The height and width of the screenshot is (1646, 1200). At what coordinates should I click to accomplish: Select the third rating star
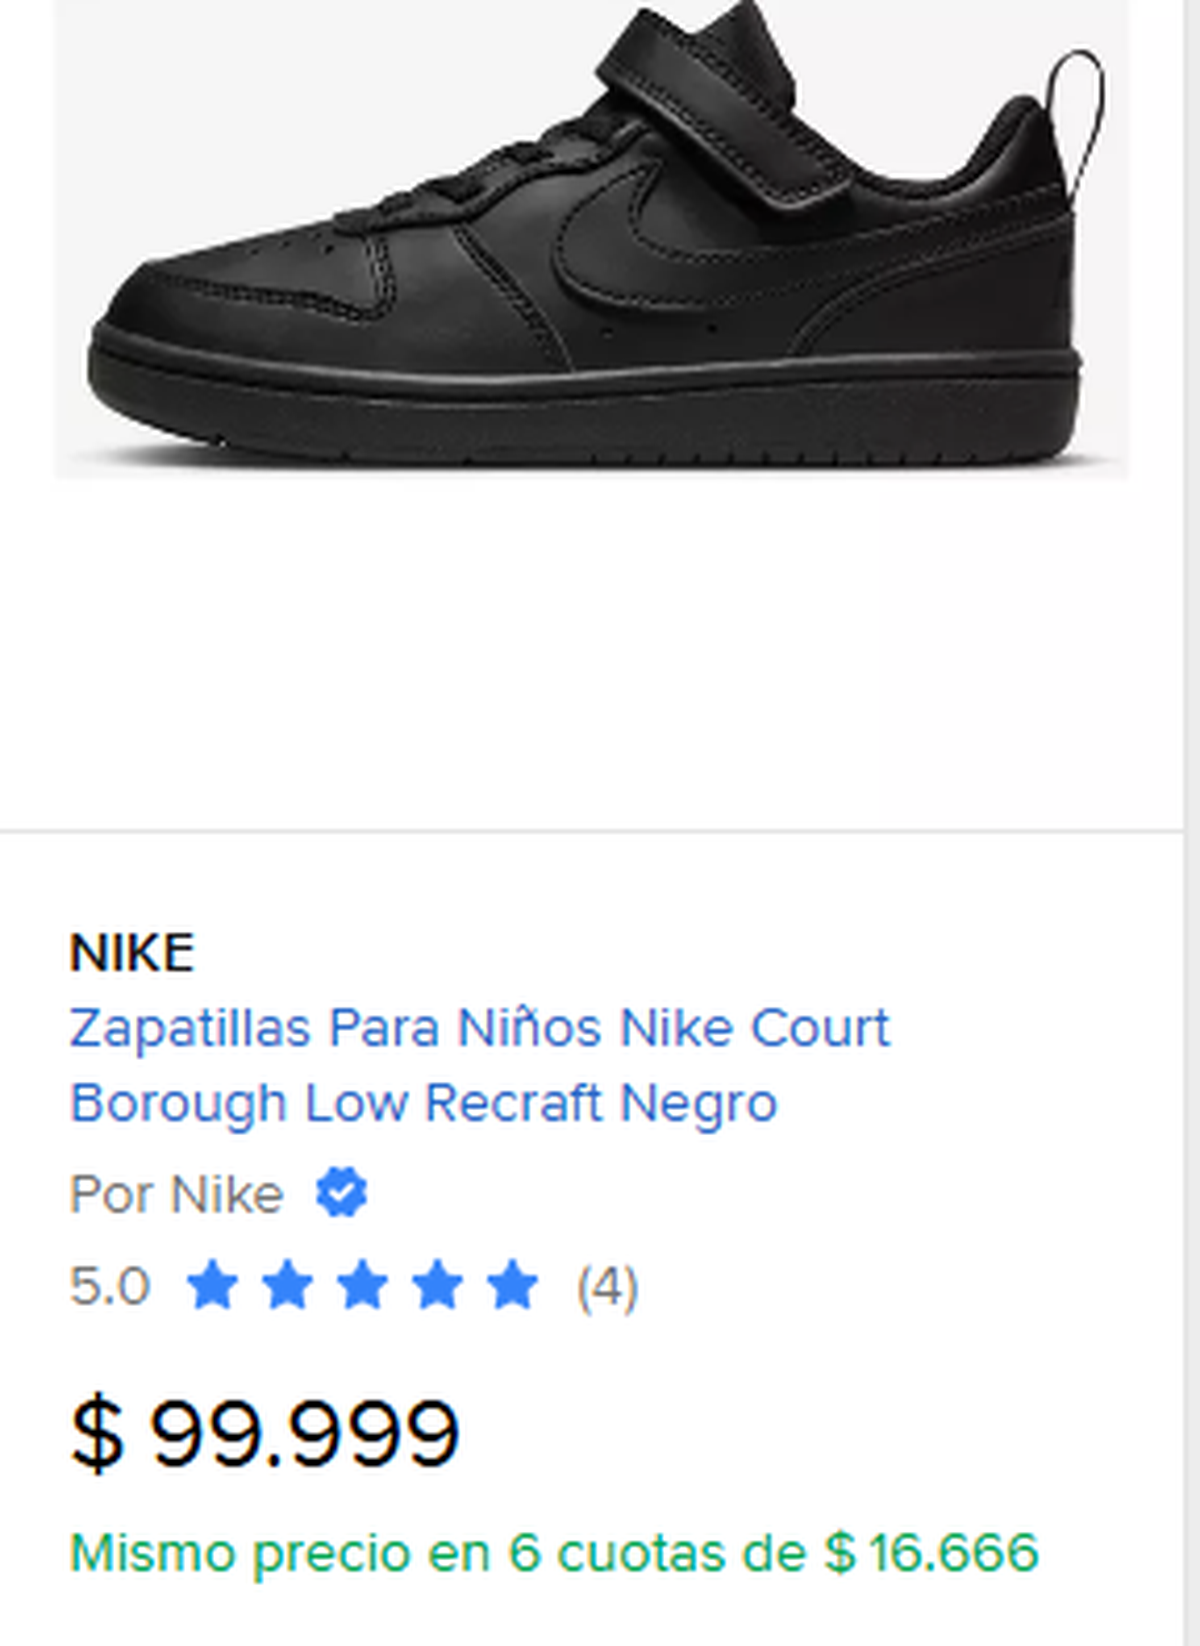pyautogui.click(x=362, y=1285)
